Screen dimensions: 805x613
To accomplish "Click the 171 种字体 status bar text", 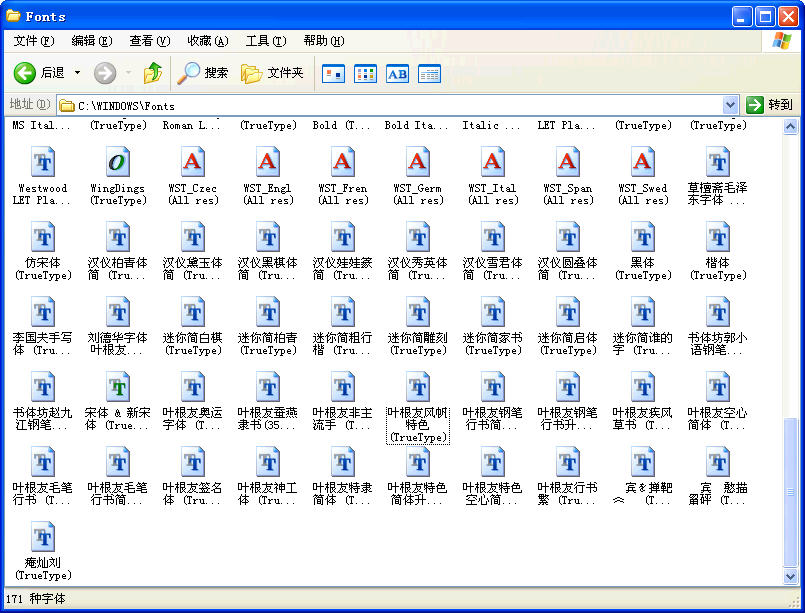I will click(x=36, y=599).
